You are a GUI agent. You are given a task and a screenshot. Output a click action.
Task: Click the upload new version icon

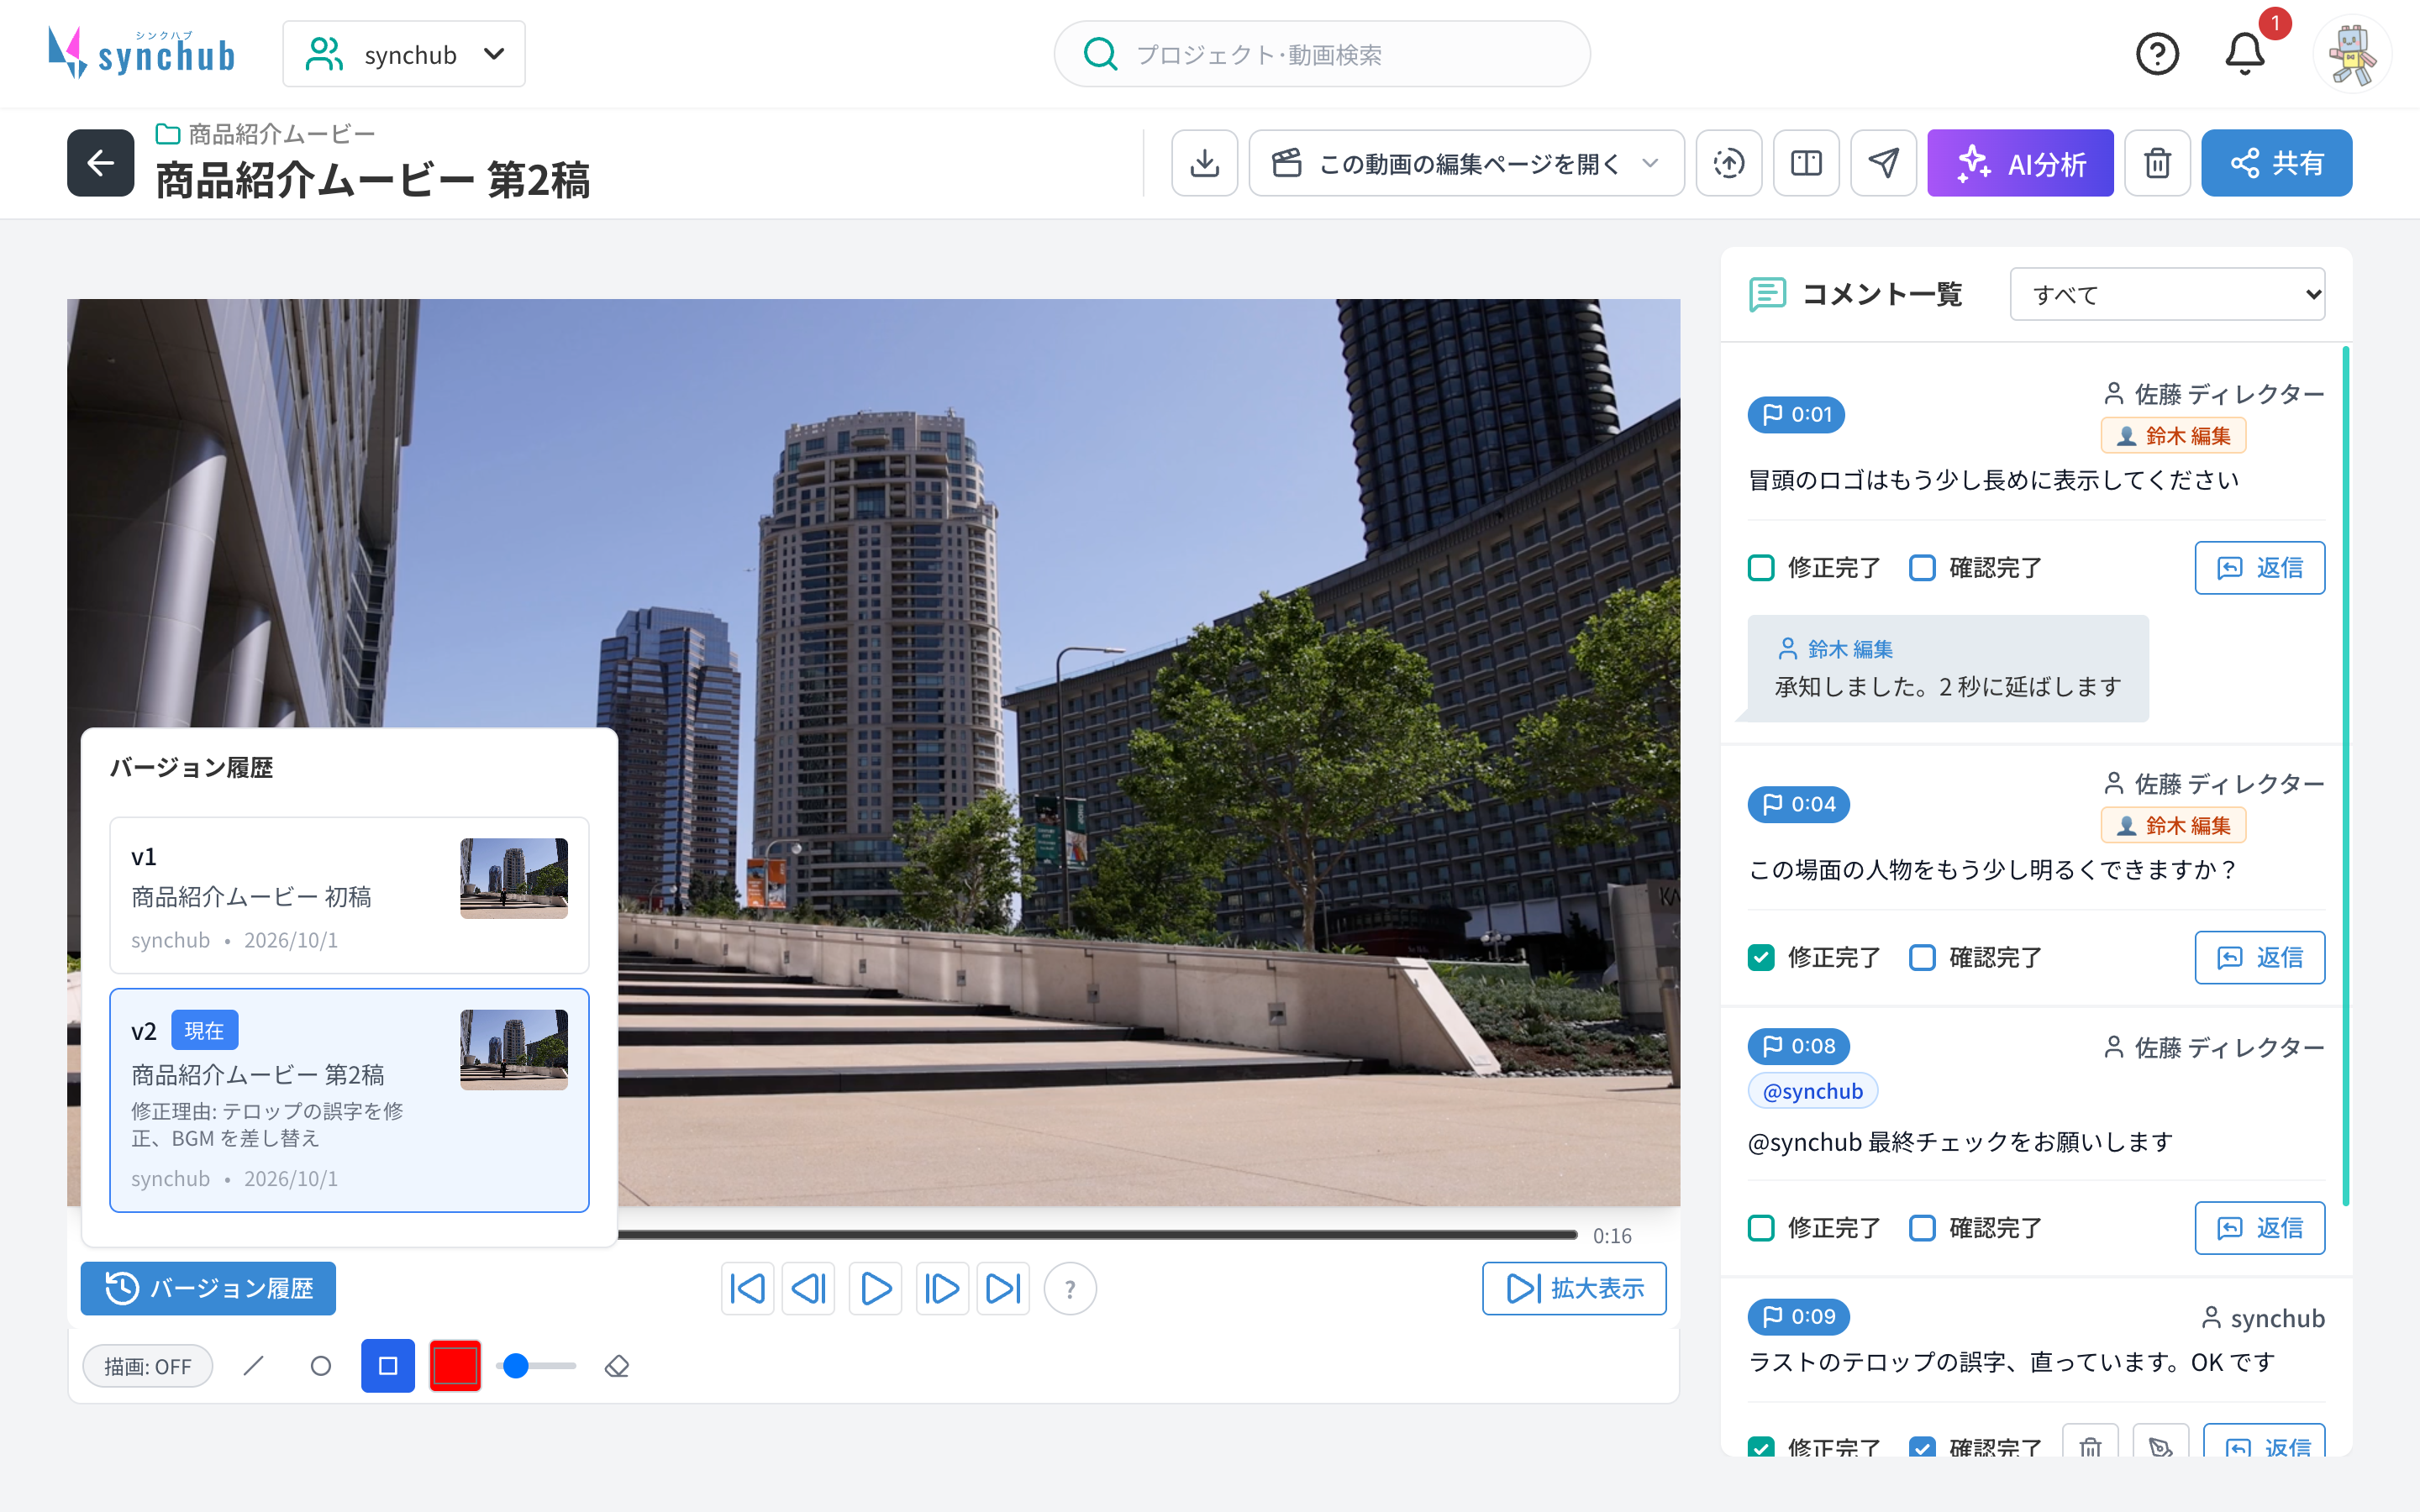pyautogui.click(x=1729, y=163)
